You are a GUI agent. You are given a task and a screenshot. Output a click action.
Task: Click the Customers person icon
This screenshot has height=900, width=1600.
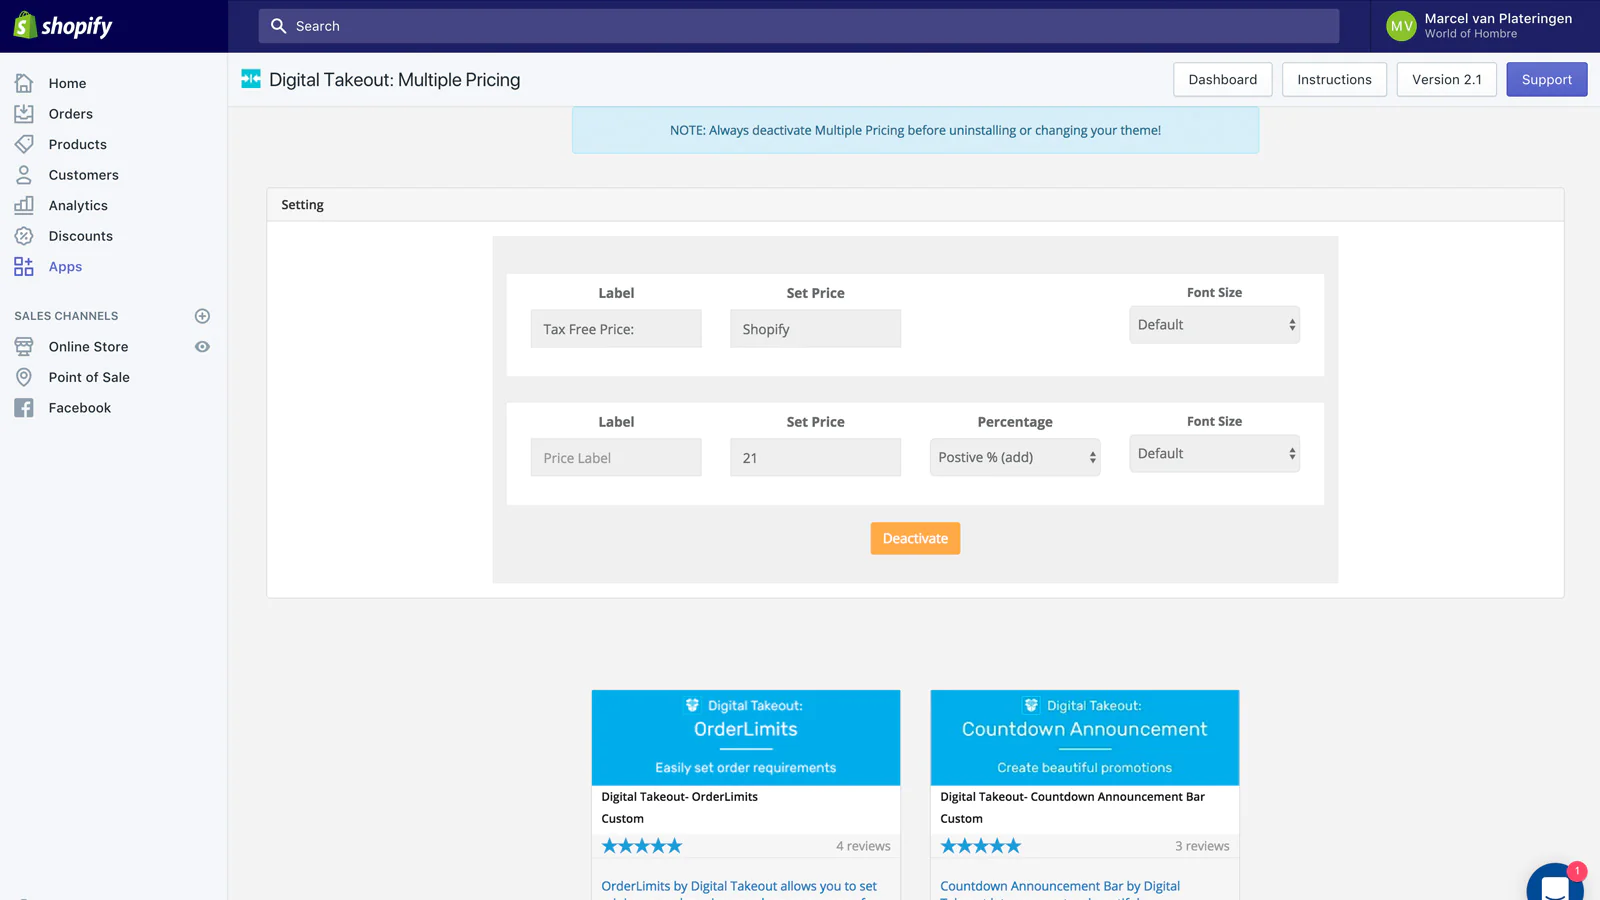[x=24, y=175]
